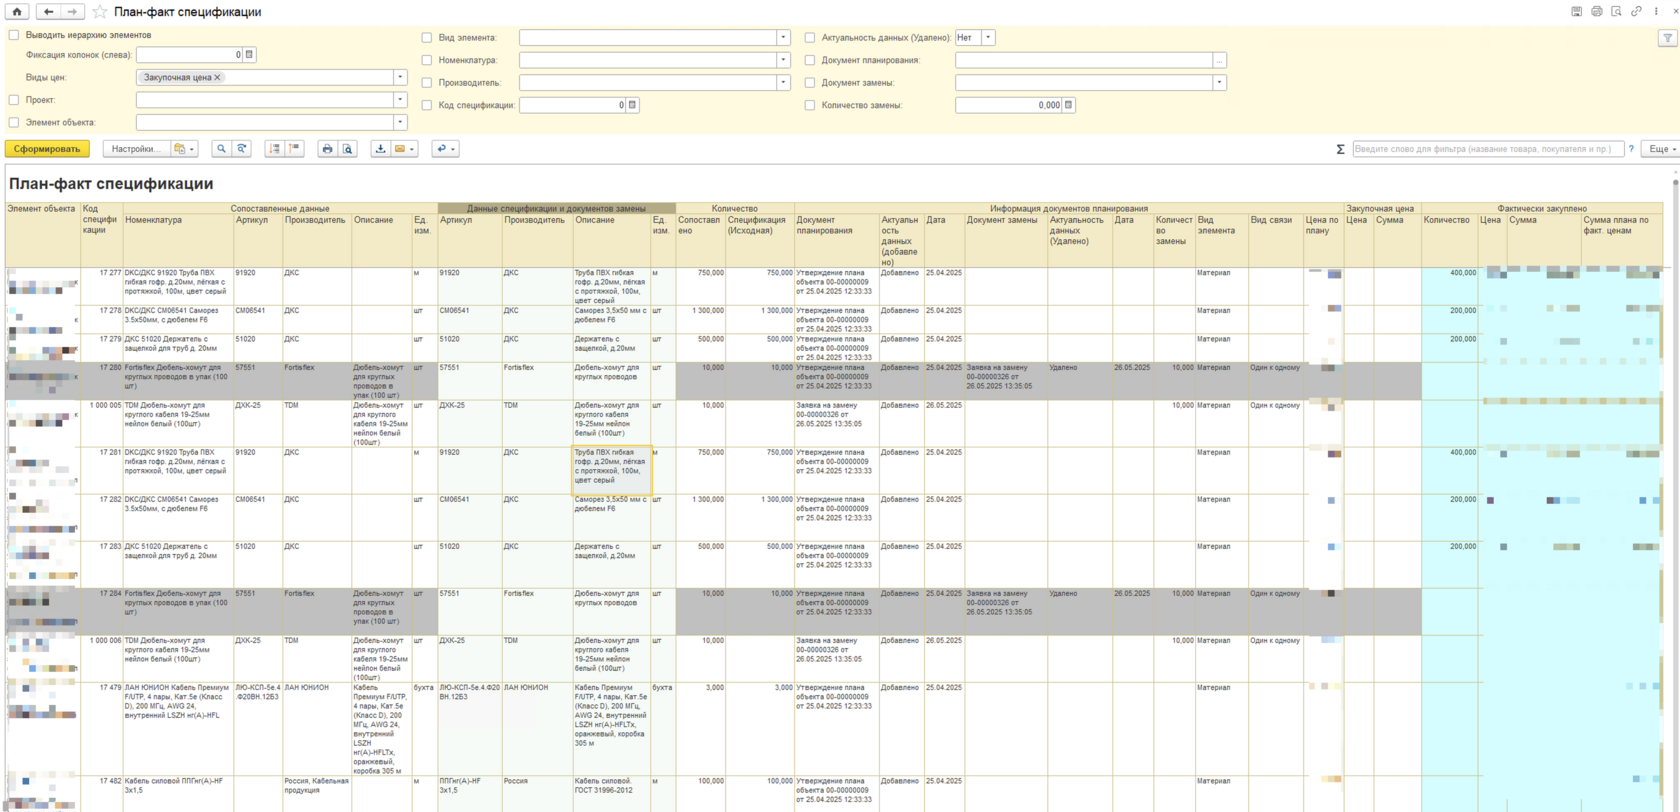Collapse all groups icon in the toolbar
1680x812 pixels.
coord(294,149)
